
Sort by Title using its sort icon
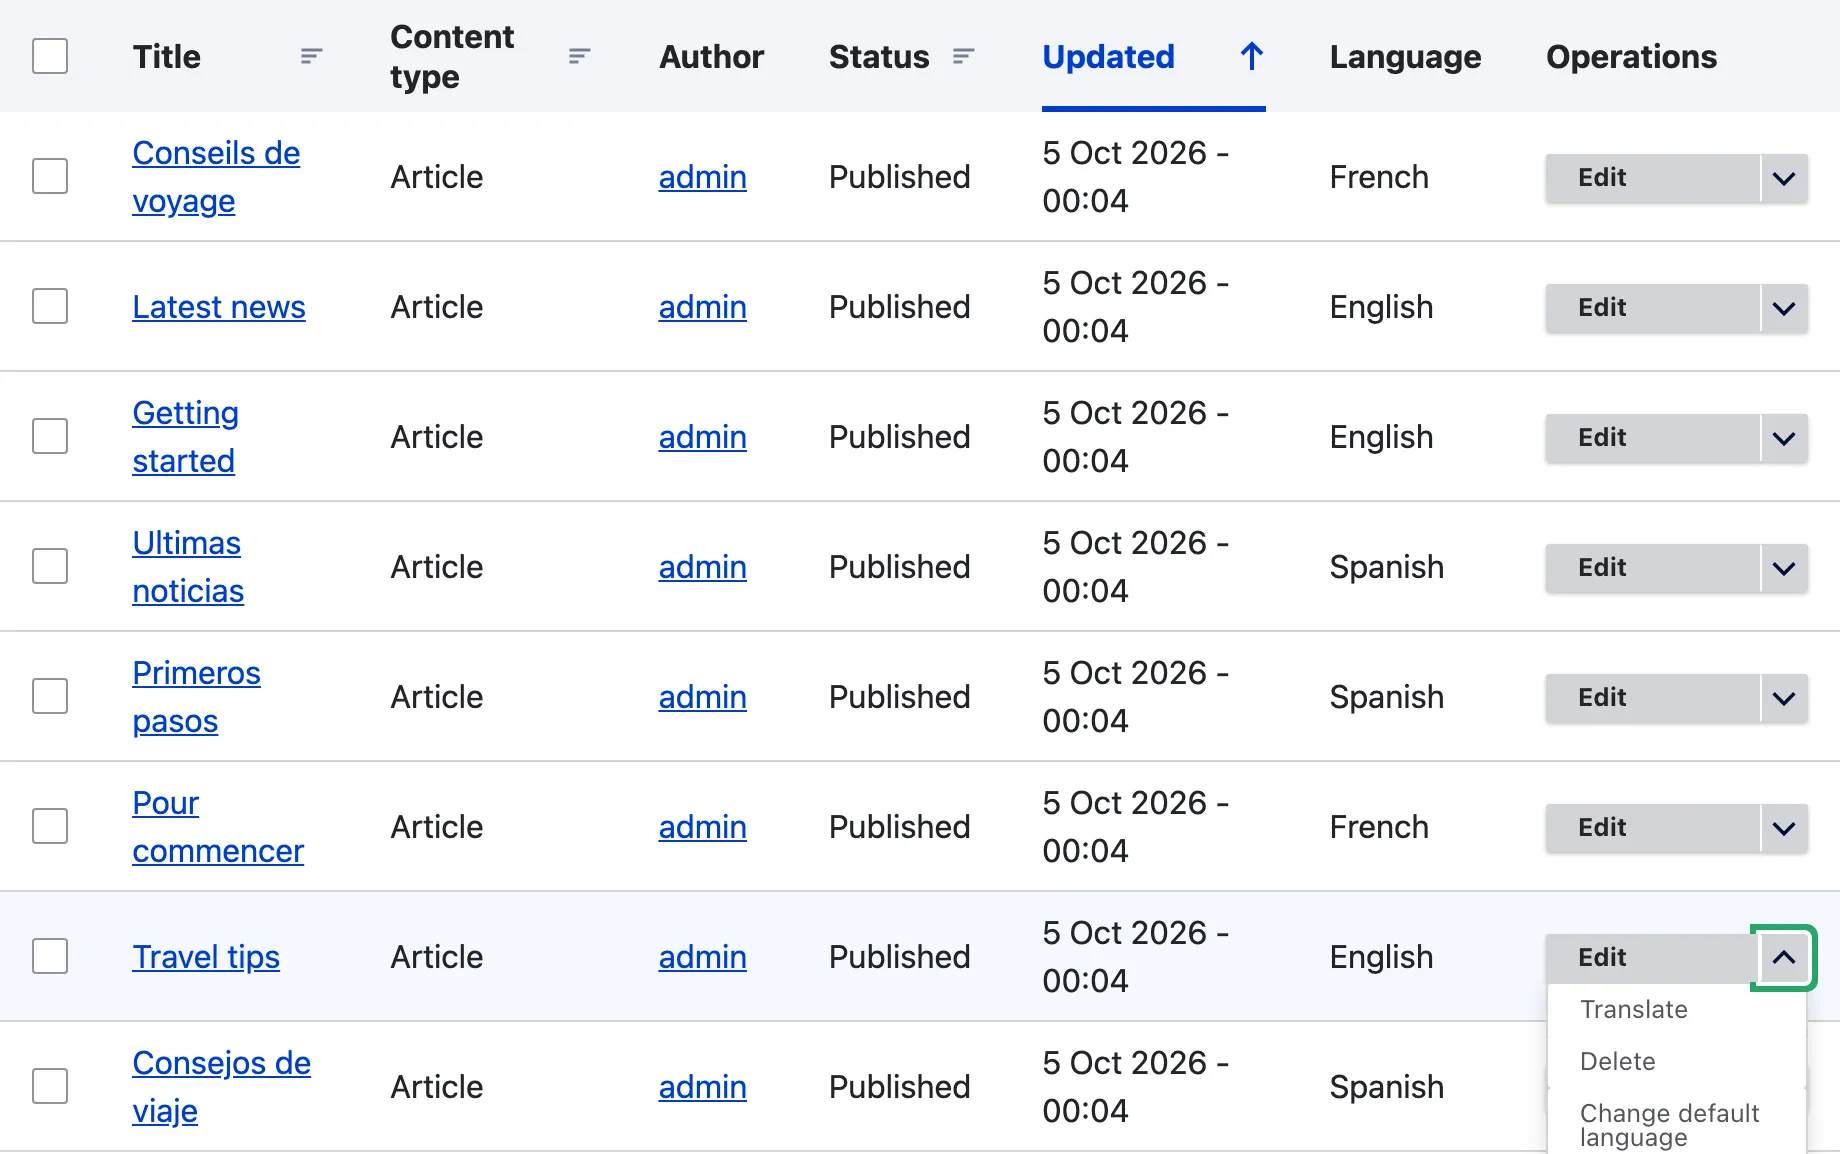point(312,57)
